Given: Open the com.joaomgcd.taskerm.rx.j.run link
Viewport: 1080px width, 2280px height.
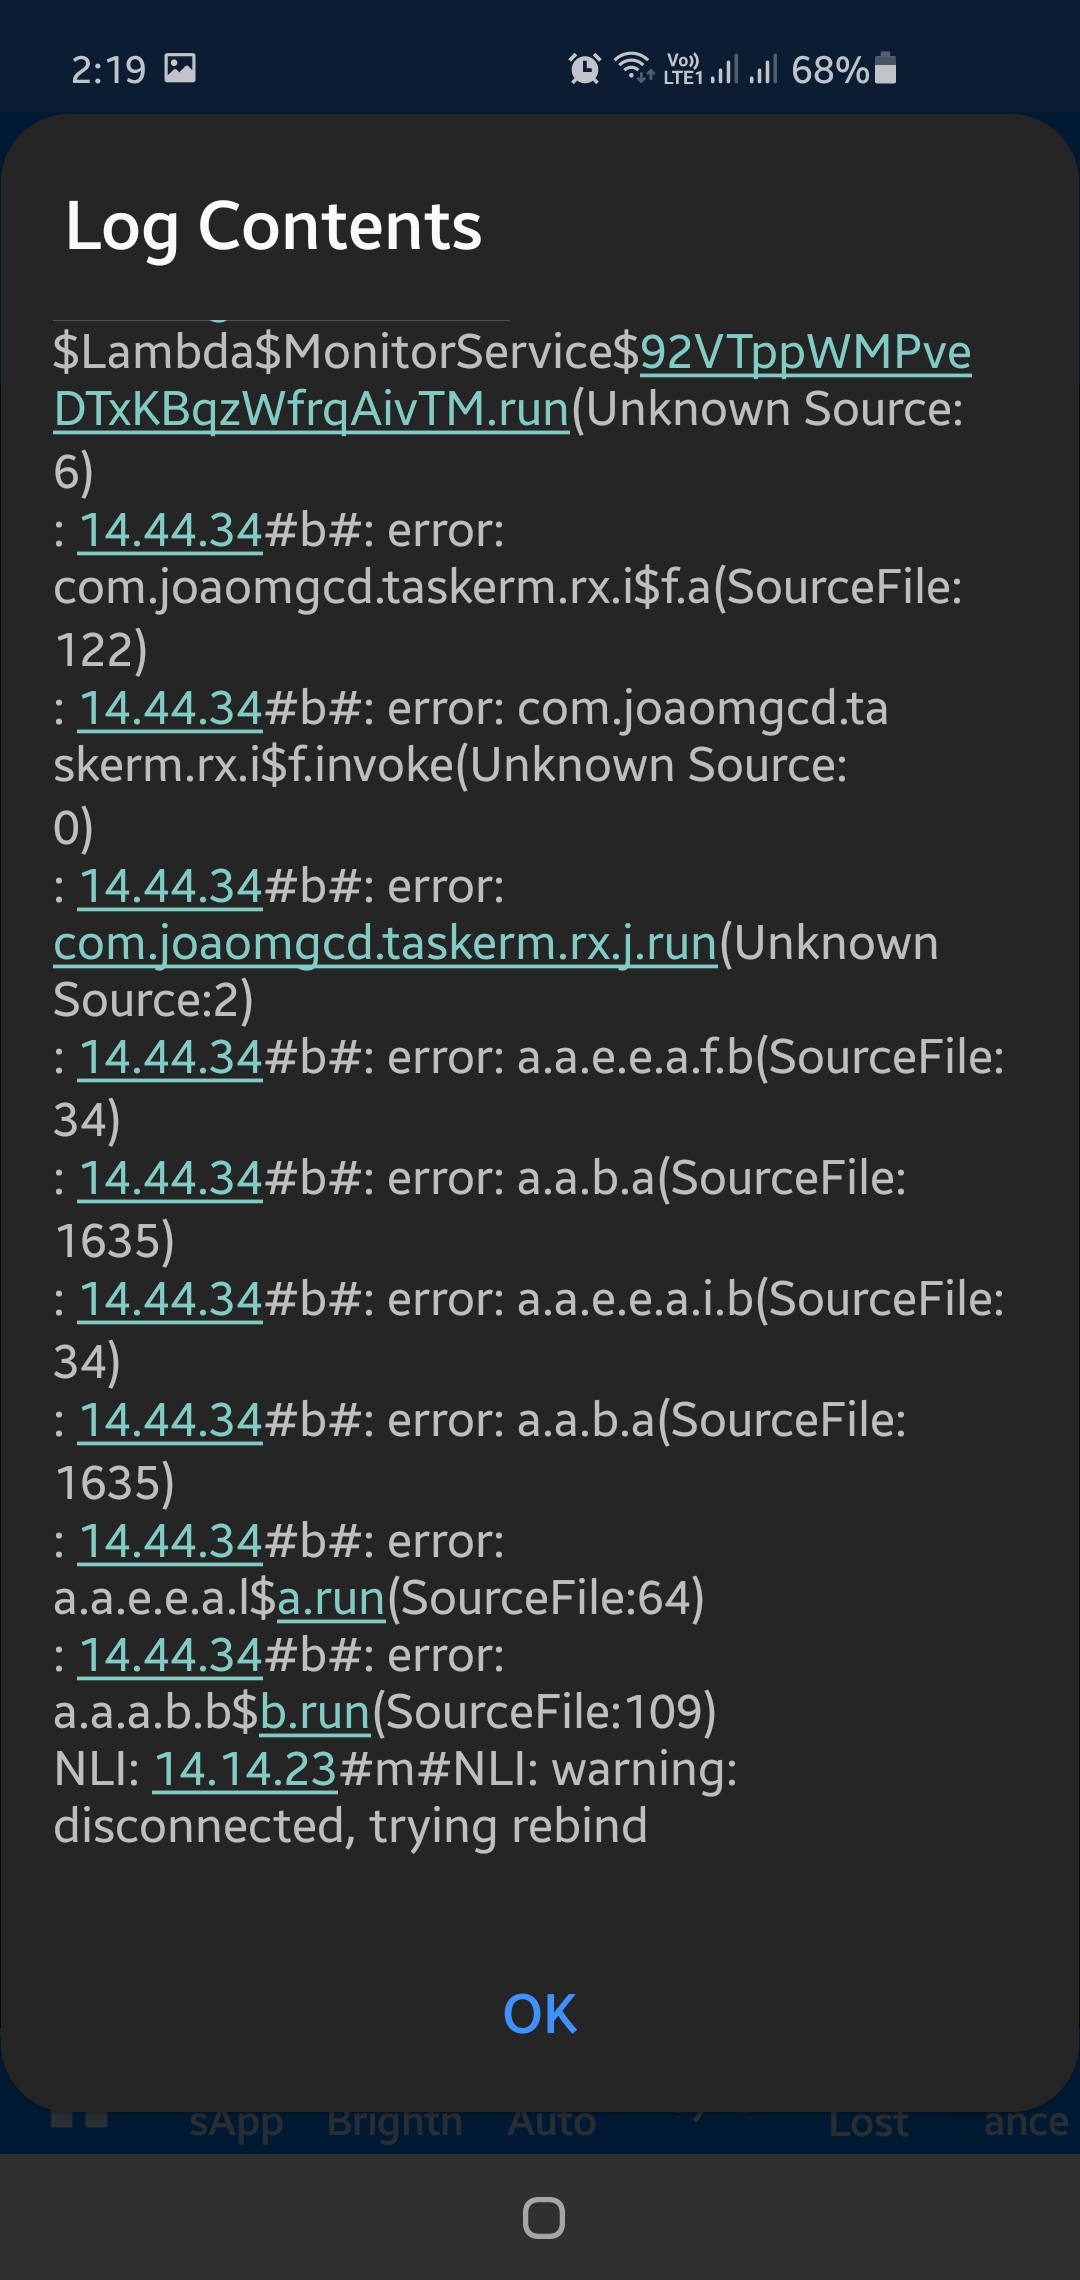Looking at the screenshot, I should point(385,943).
